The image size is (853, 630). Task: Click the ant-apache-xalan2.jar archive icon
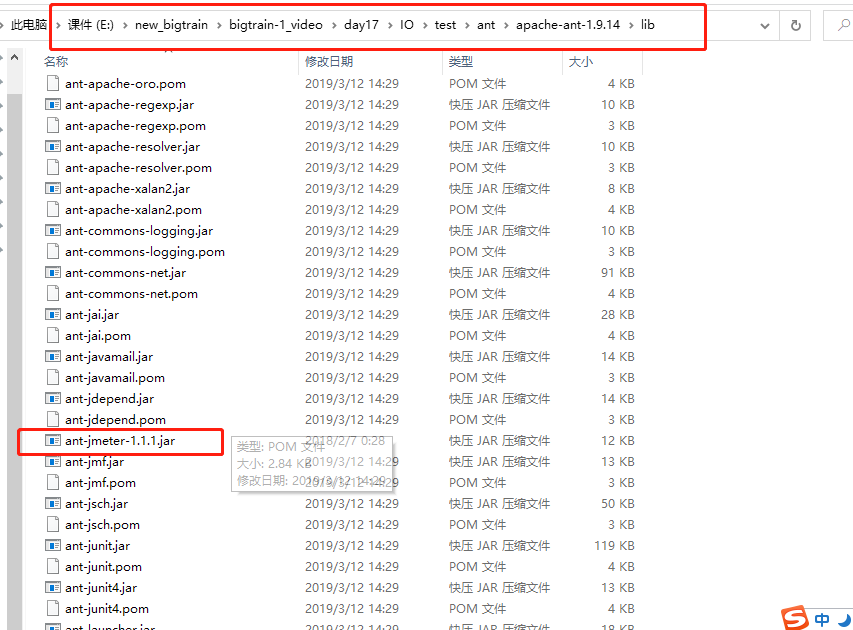pos(53,189)
